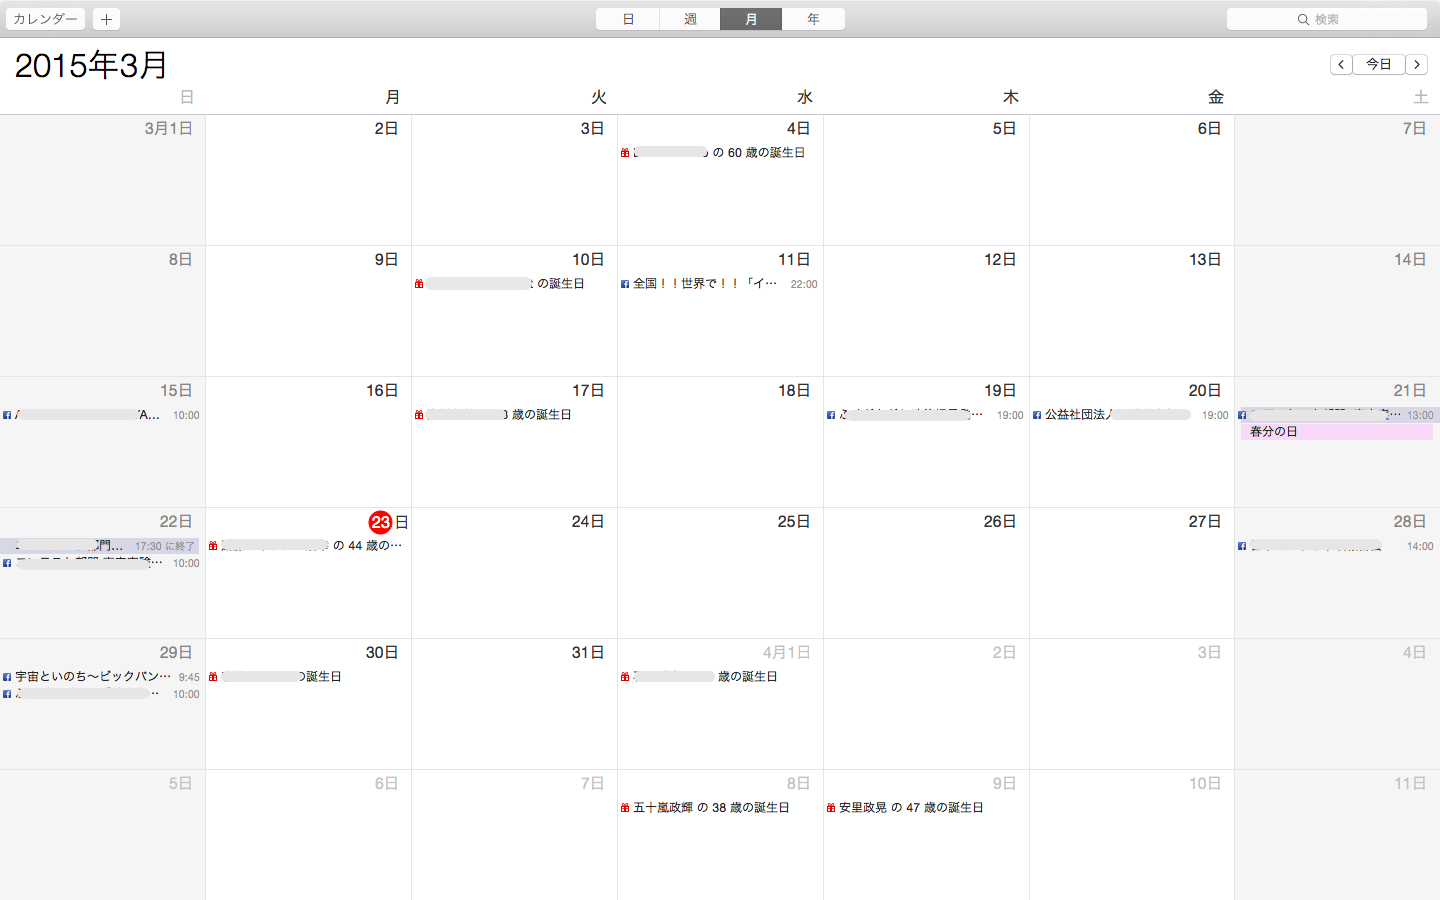Viewport: 1440px width, 900px height.
Task: Select the 2日 date number in March
Action: 387,129
